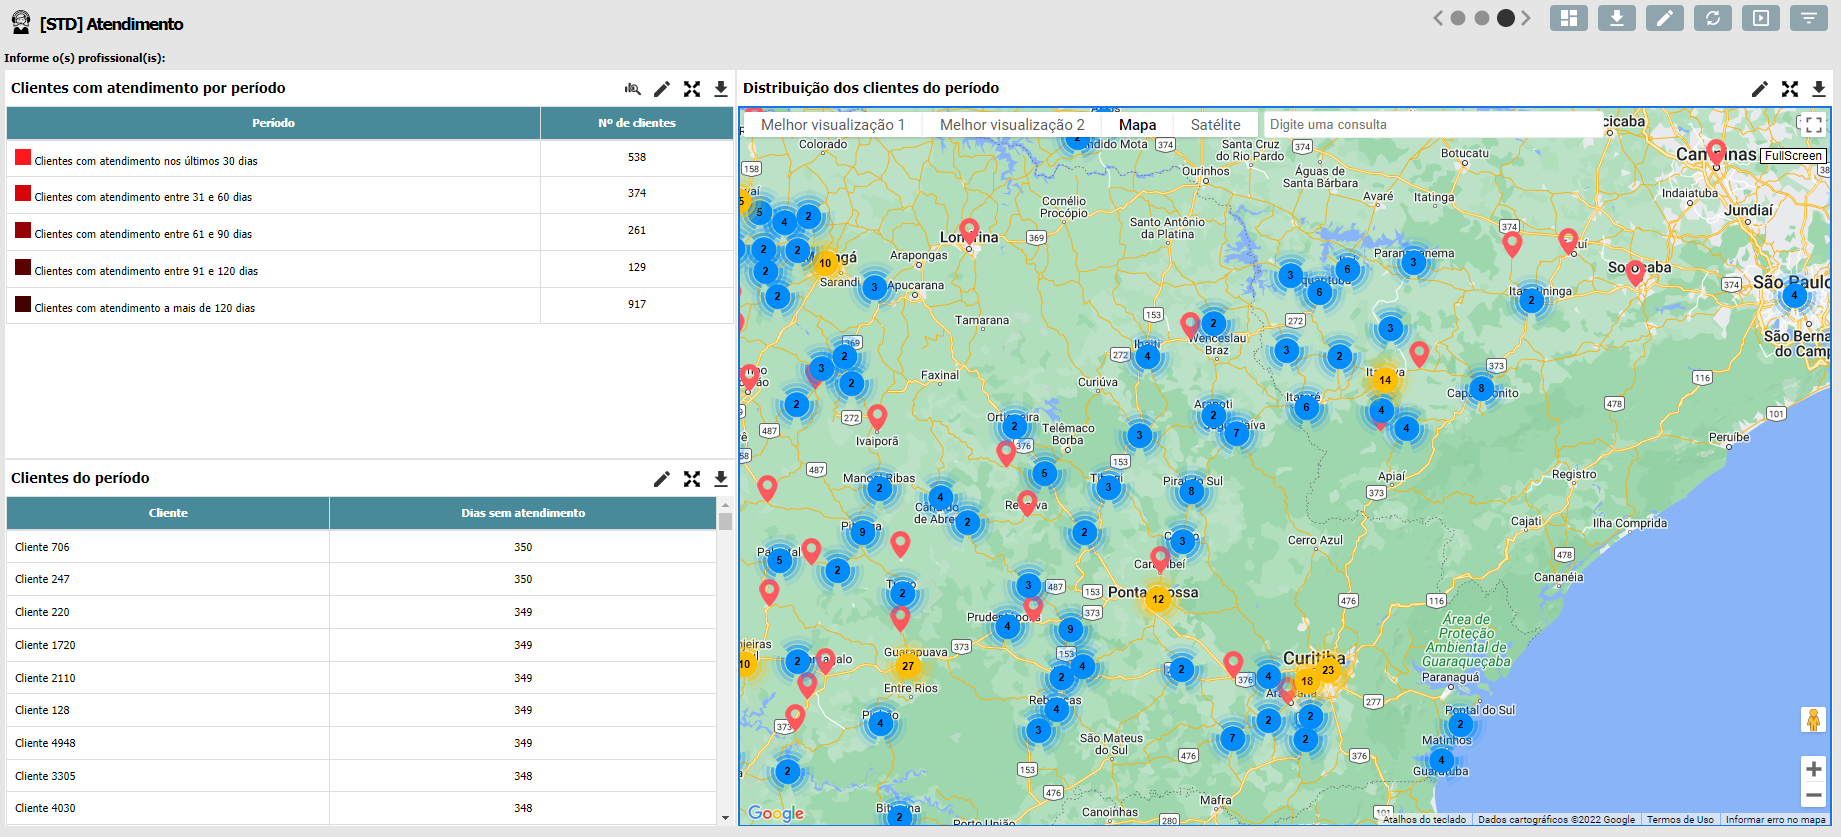1841x837 pixels.
Task: Edit the Distribuição dos clientes panel
Action: pyautogui.click(x=1759, y=89)
